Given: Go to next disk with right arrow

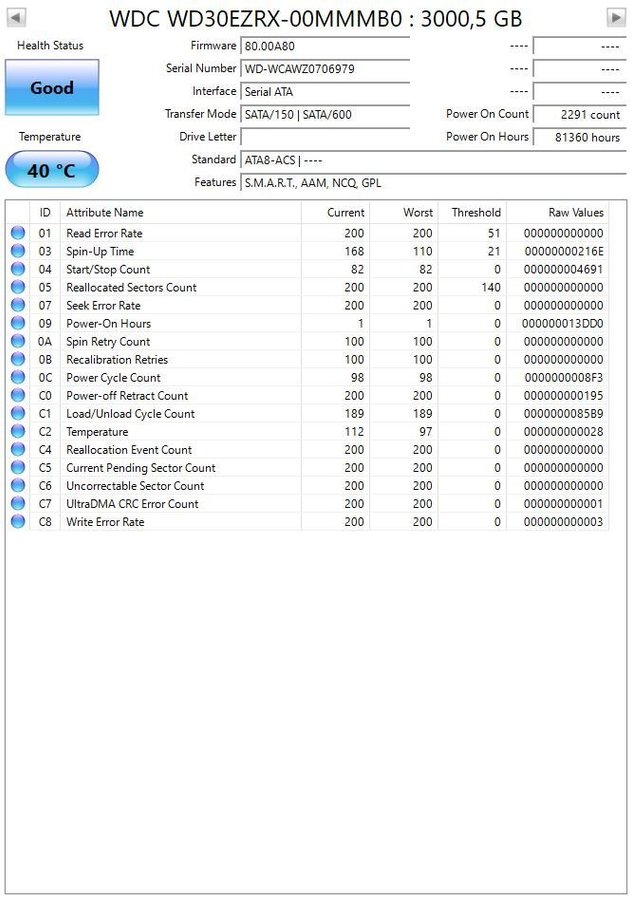Looking at the screenshot, I should tap(616, 18).
